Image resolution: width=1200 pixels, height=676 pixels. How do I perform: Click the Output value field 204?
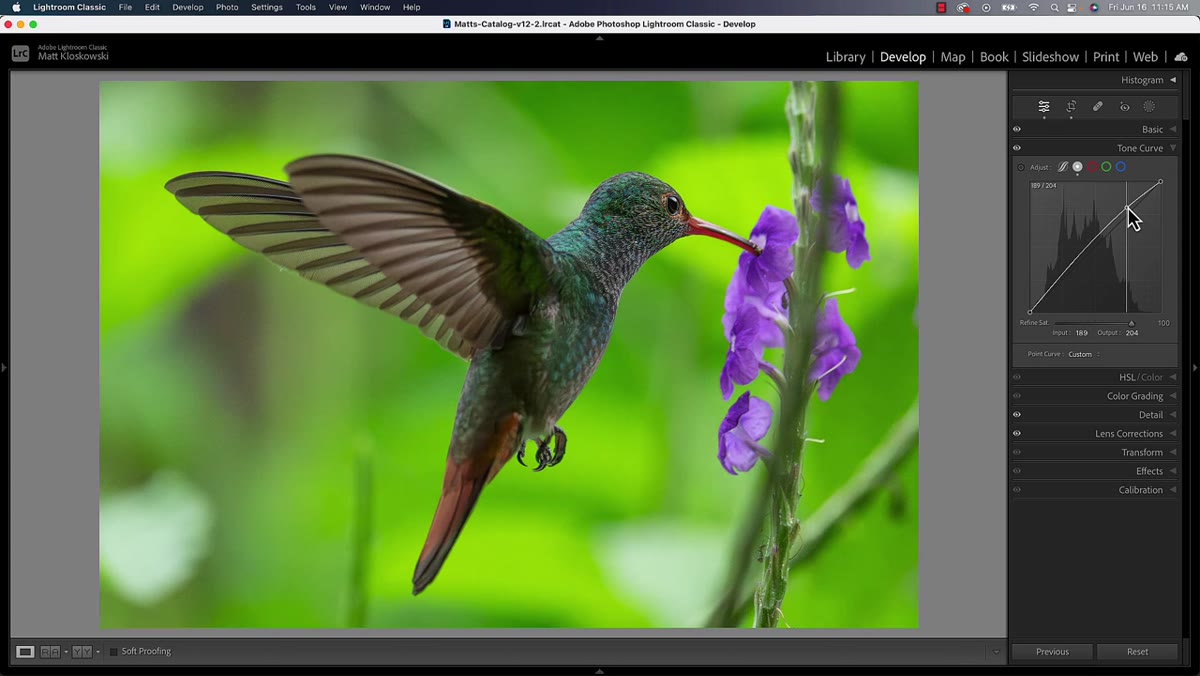pyautogui.click(x=1132, y=333)
